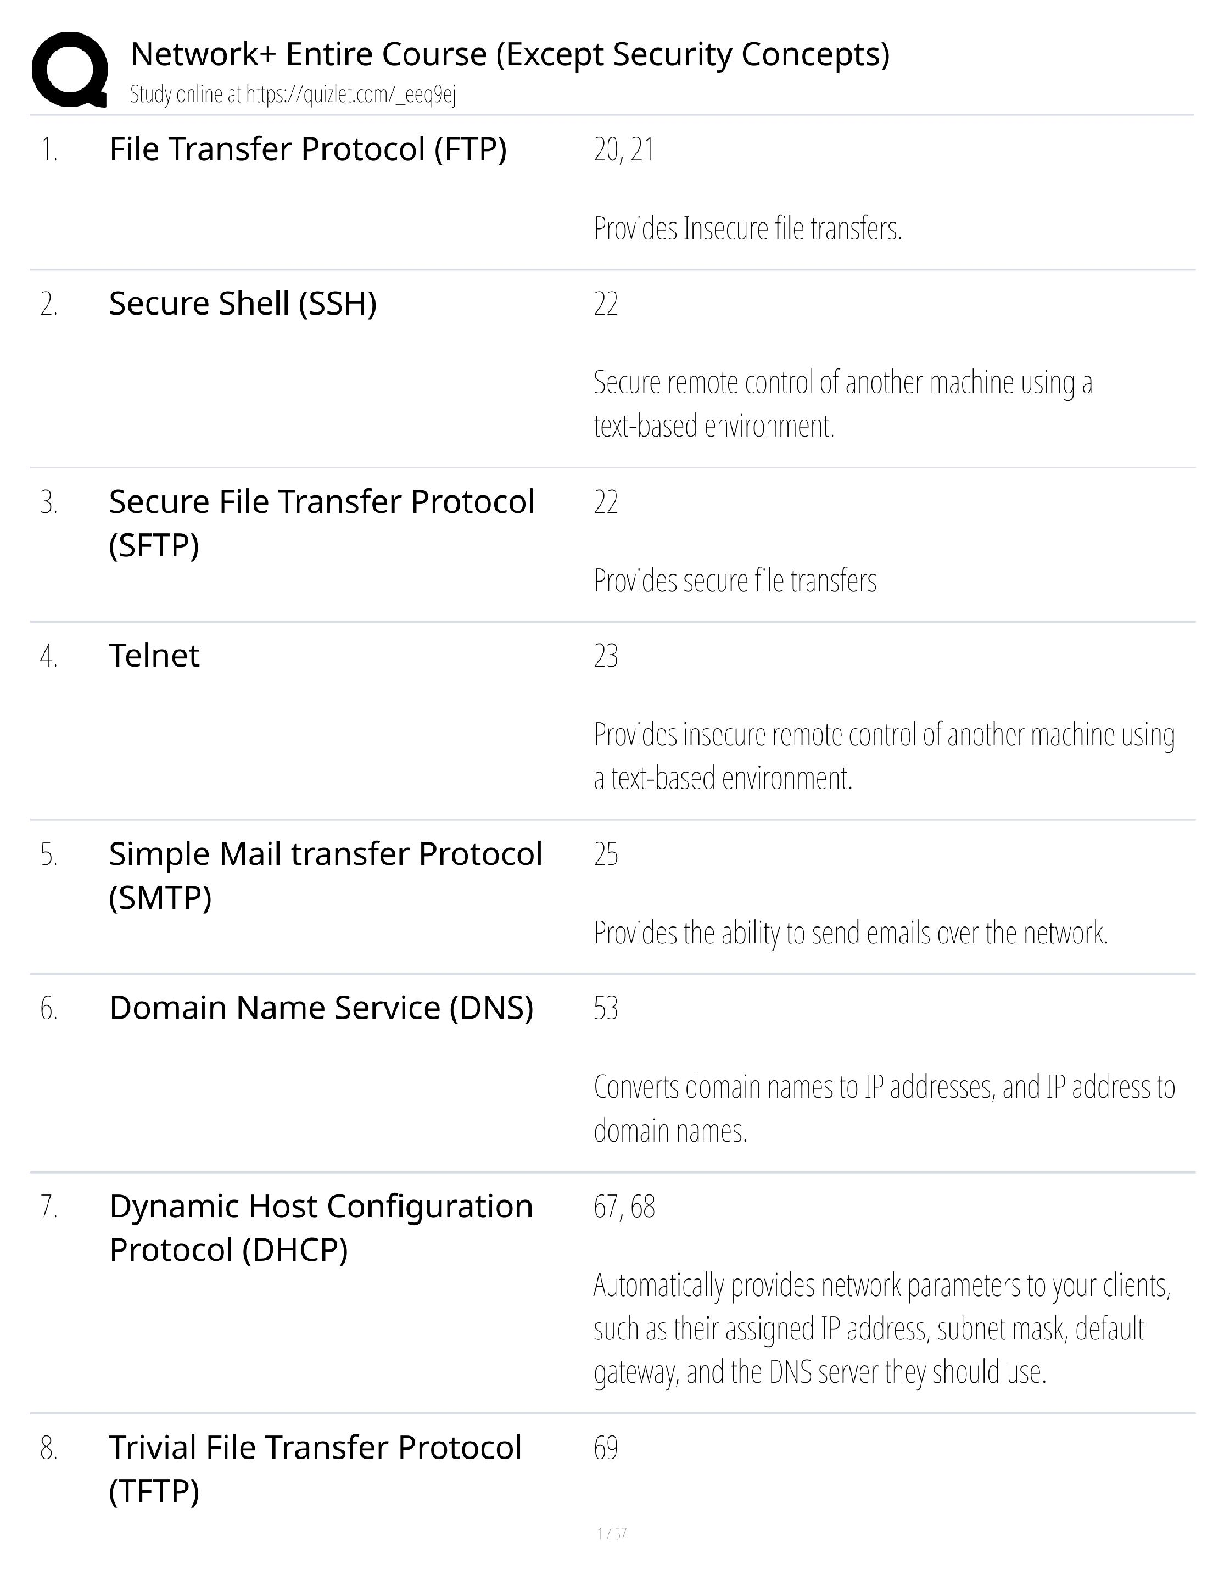Click the Network+ Entire Course title
This screenshot has height=1584, width=1224.
click(x=509, y=53)
